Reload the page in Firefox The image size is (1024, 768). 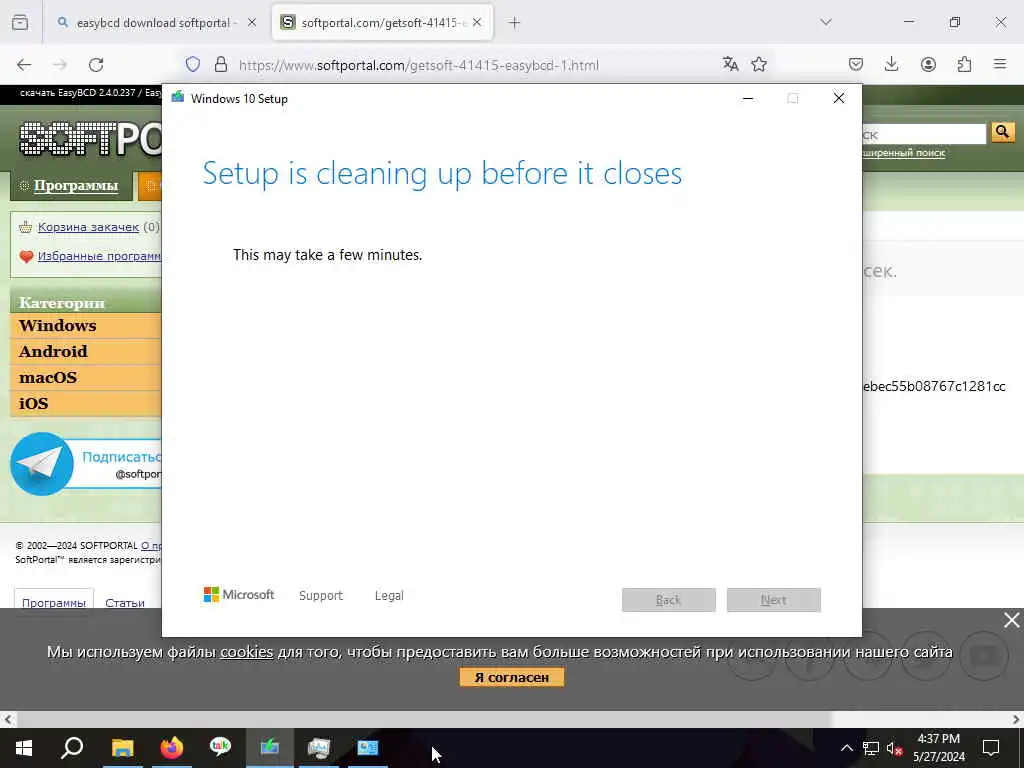[x=96, y=65]
